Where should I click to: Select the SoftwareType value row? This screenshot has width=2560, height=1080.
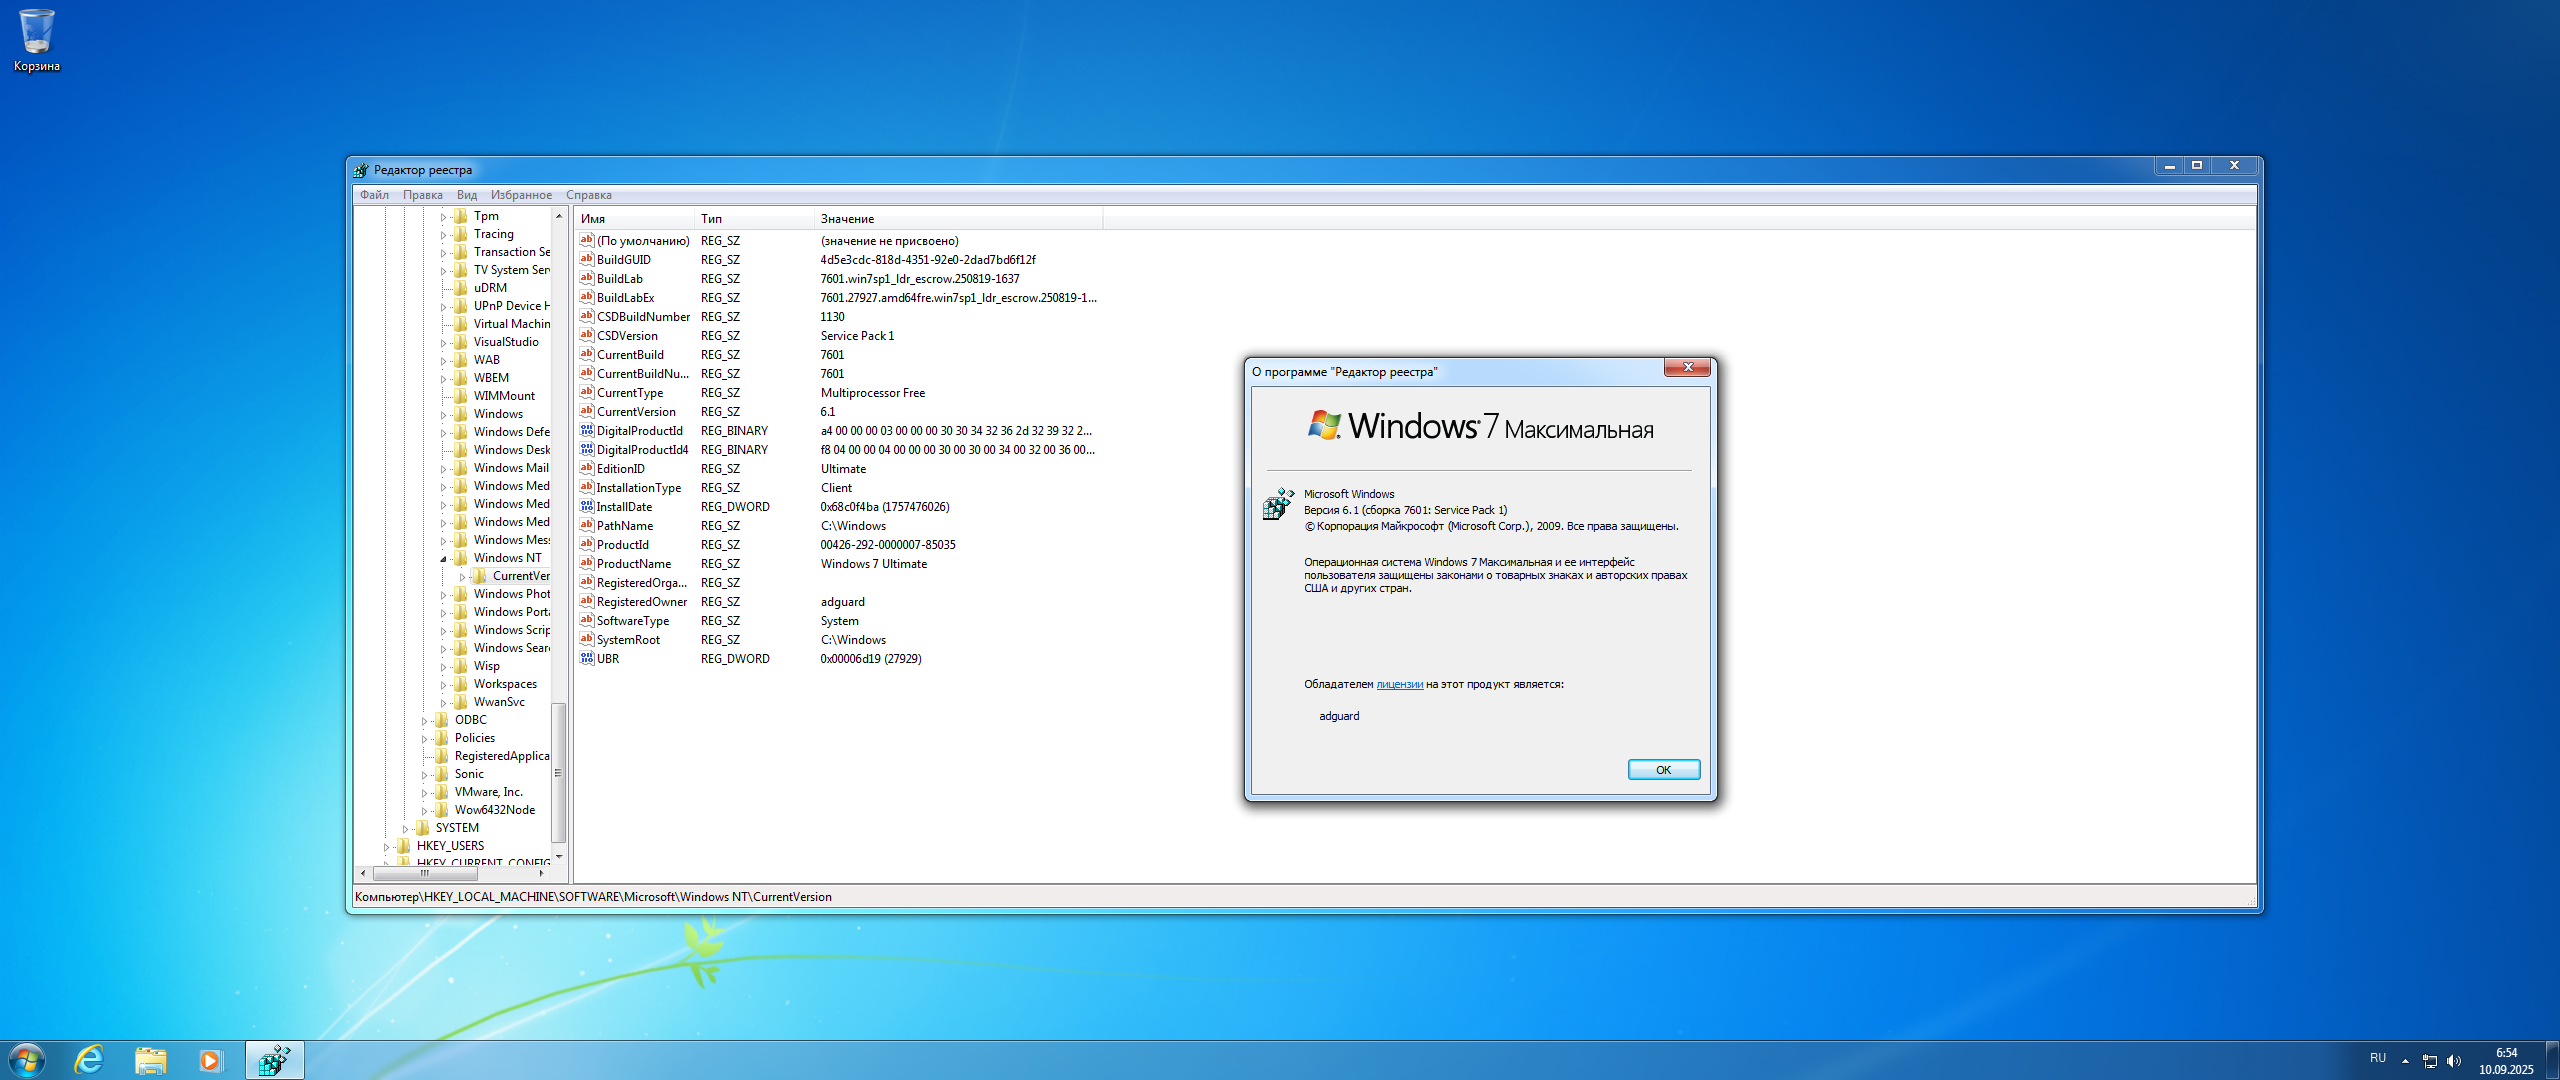(840, 620)
